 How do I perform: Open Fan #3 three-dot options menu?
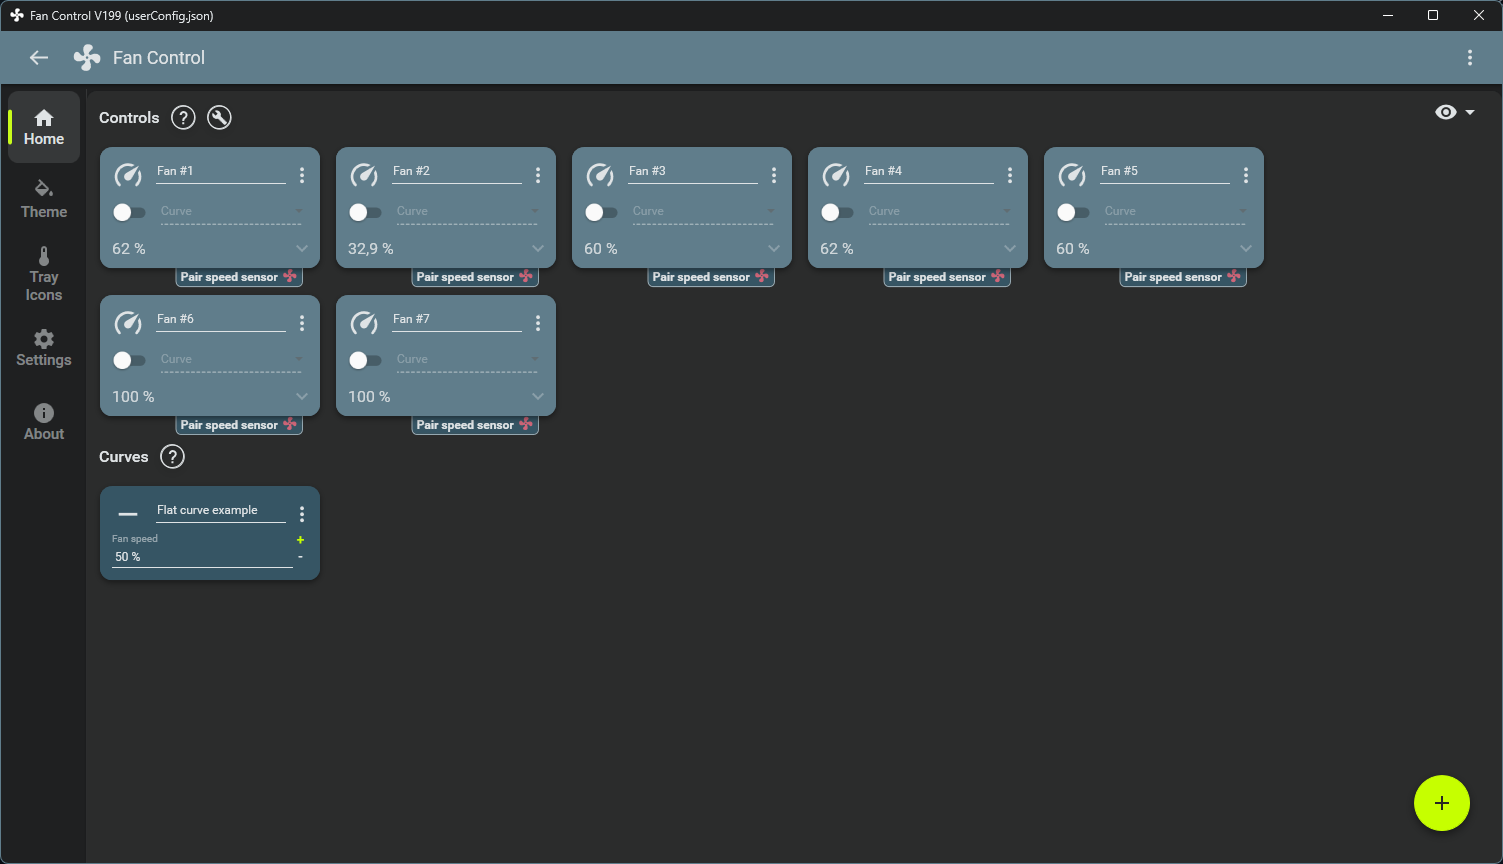coord(774,175)
